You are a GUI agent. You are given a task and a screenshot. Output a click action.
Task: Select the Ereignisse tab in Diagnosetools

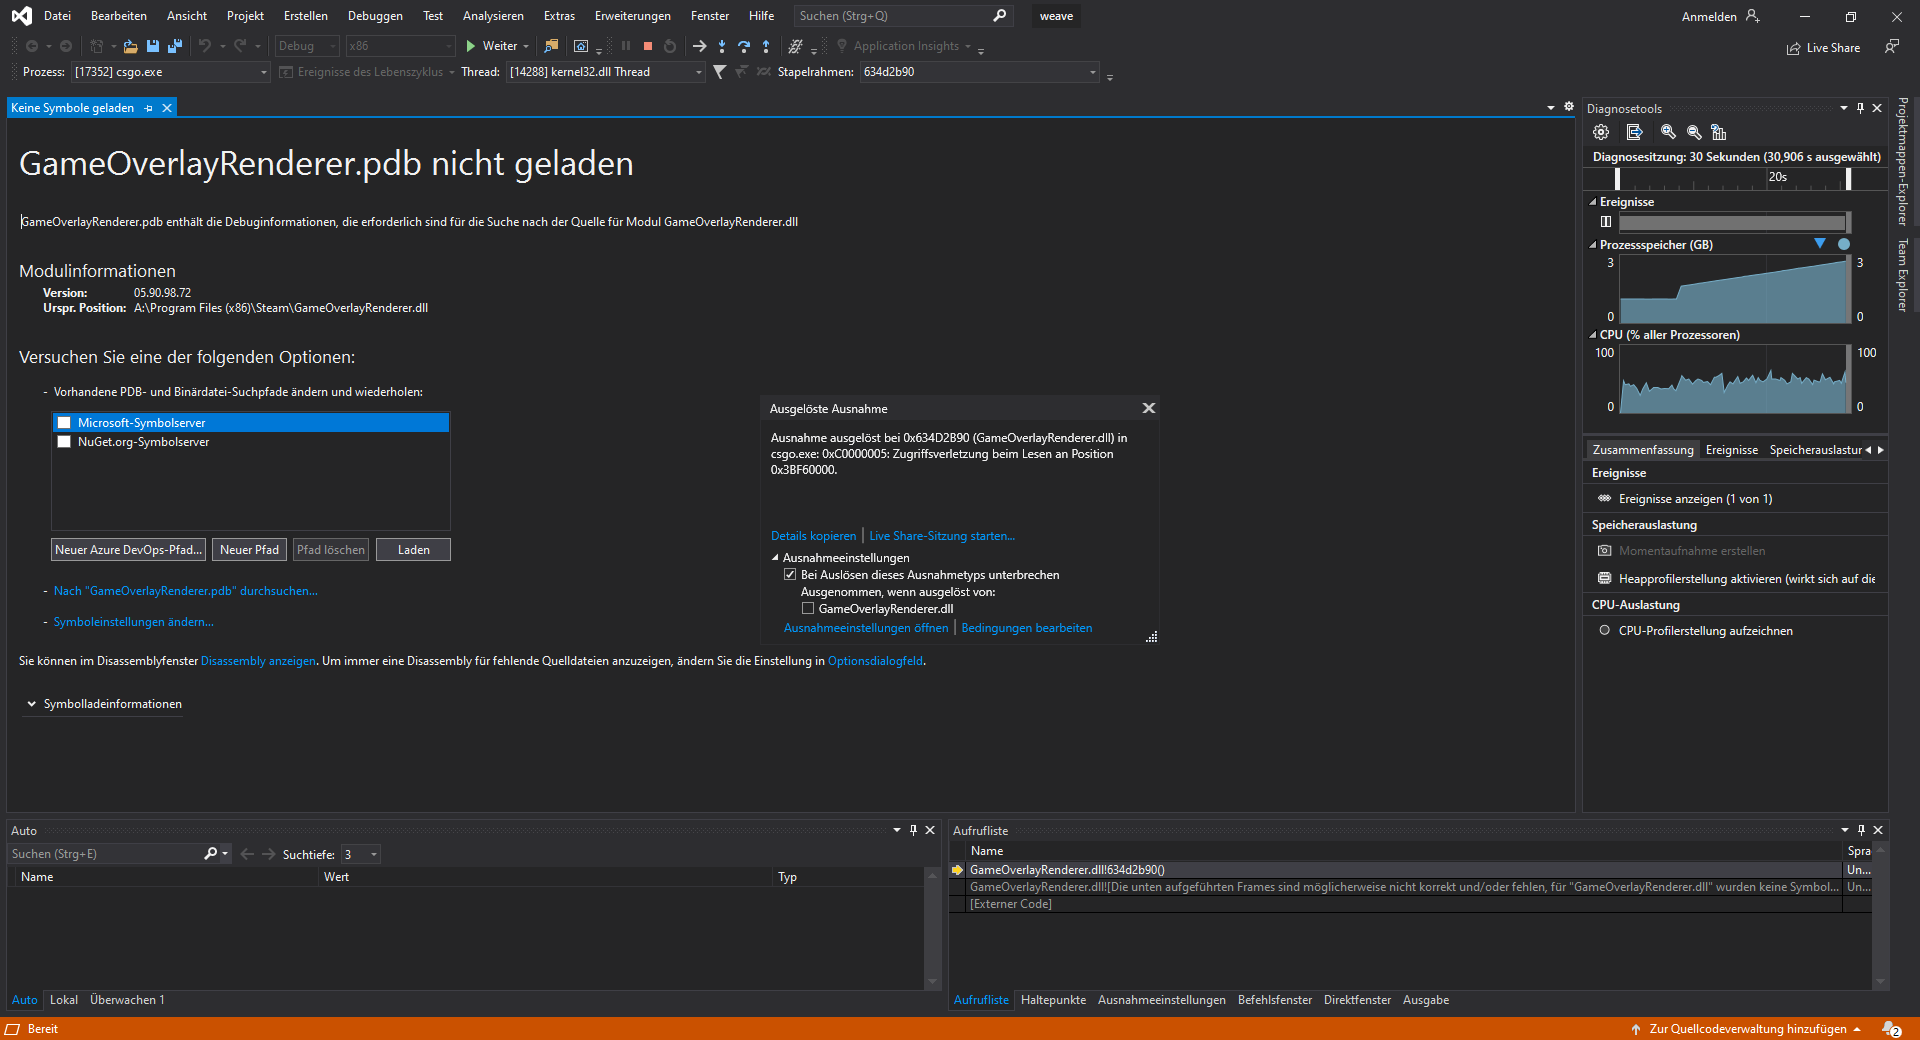tap(1731, 450)
